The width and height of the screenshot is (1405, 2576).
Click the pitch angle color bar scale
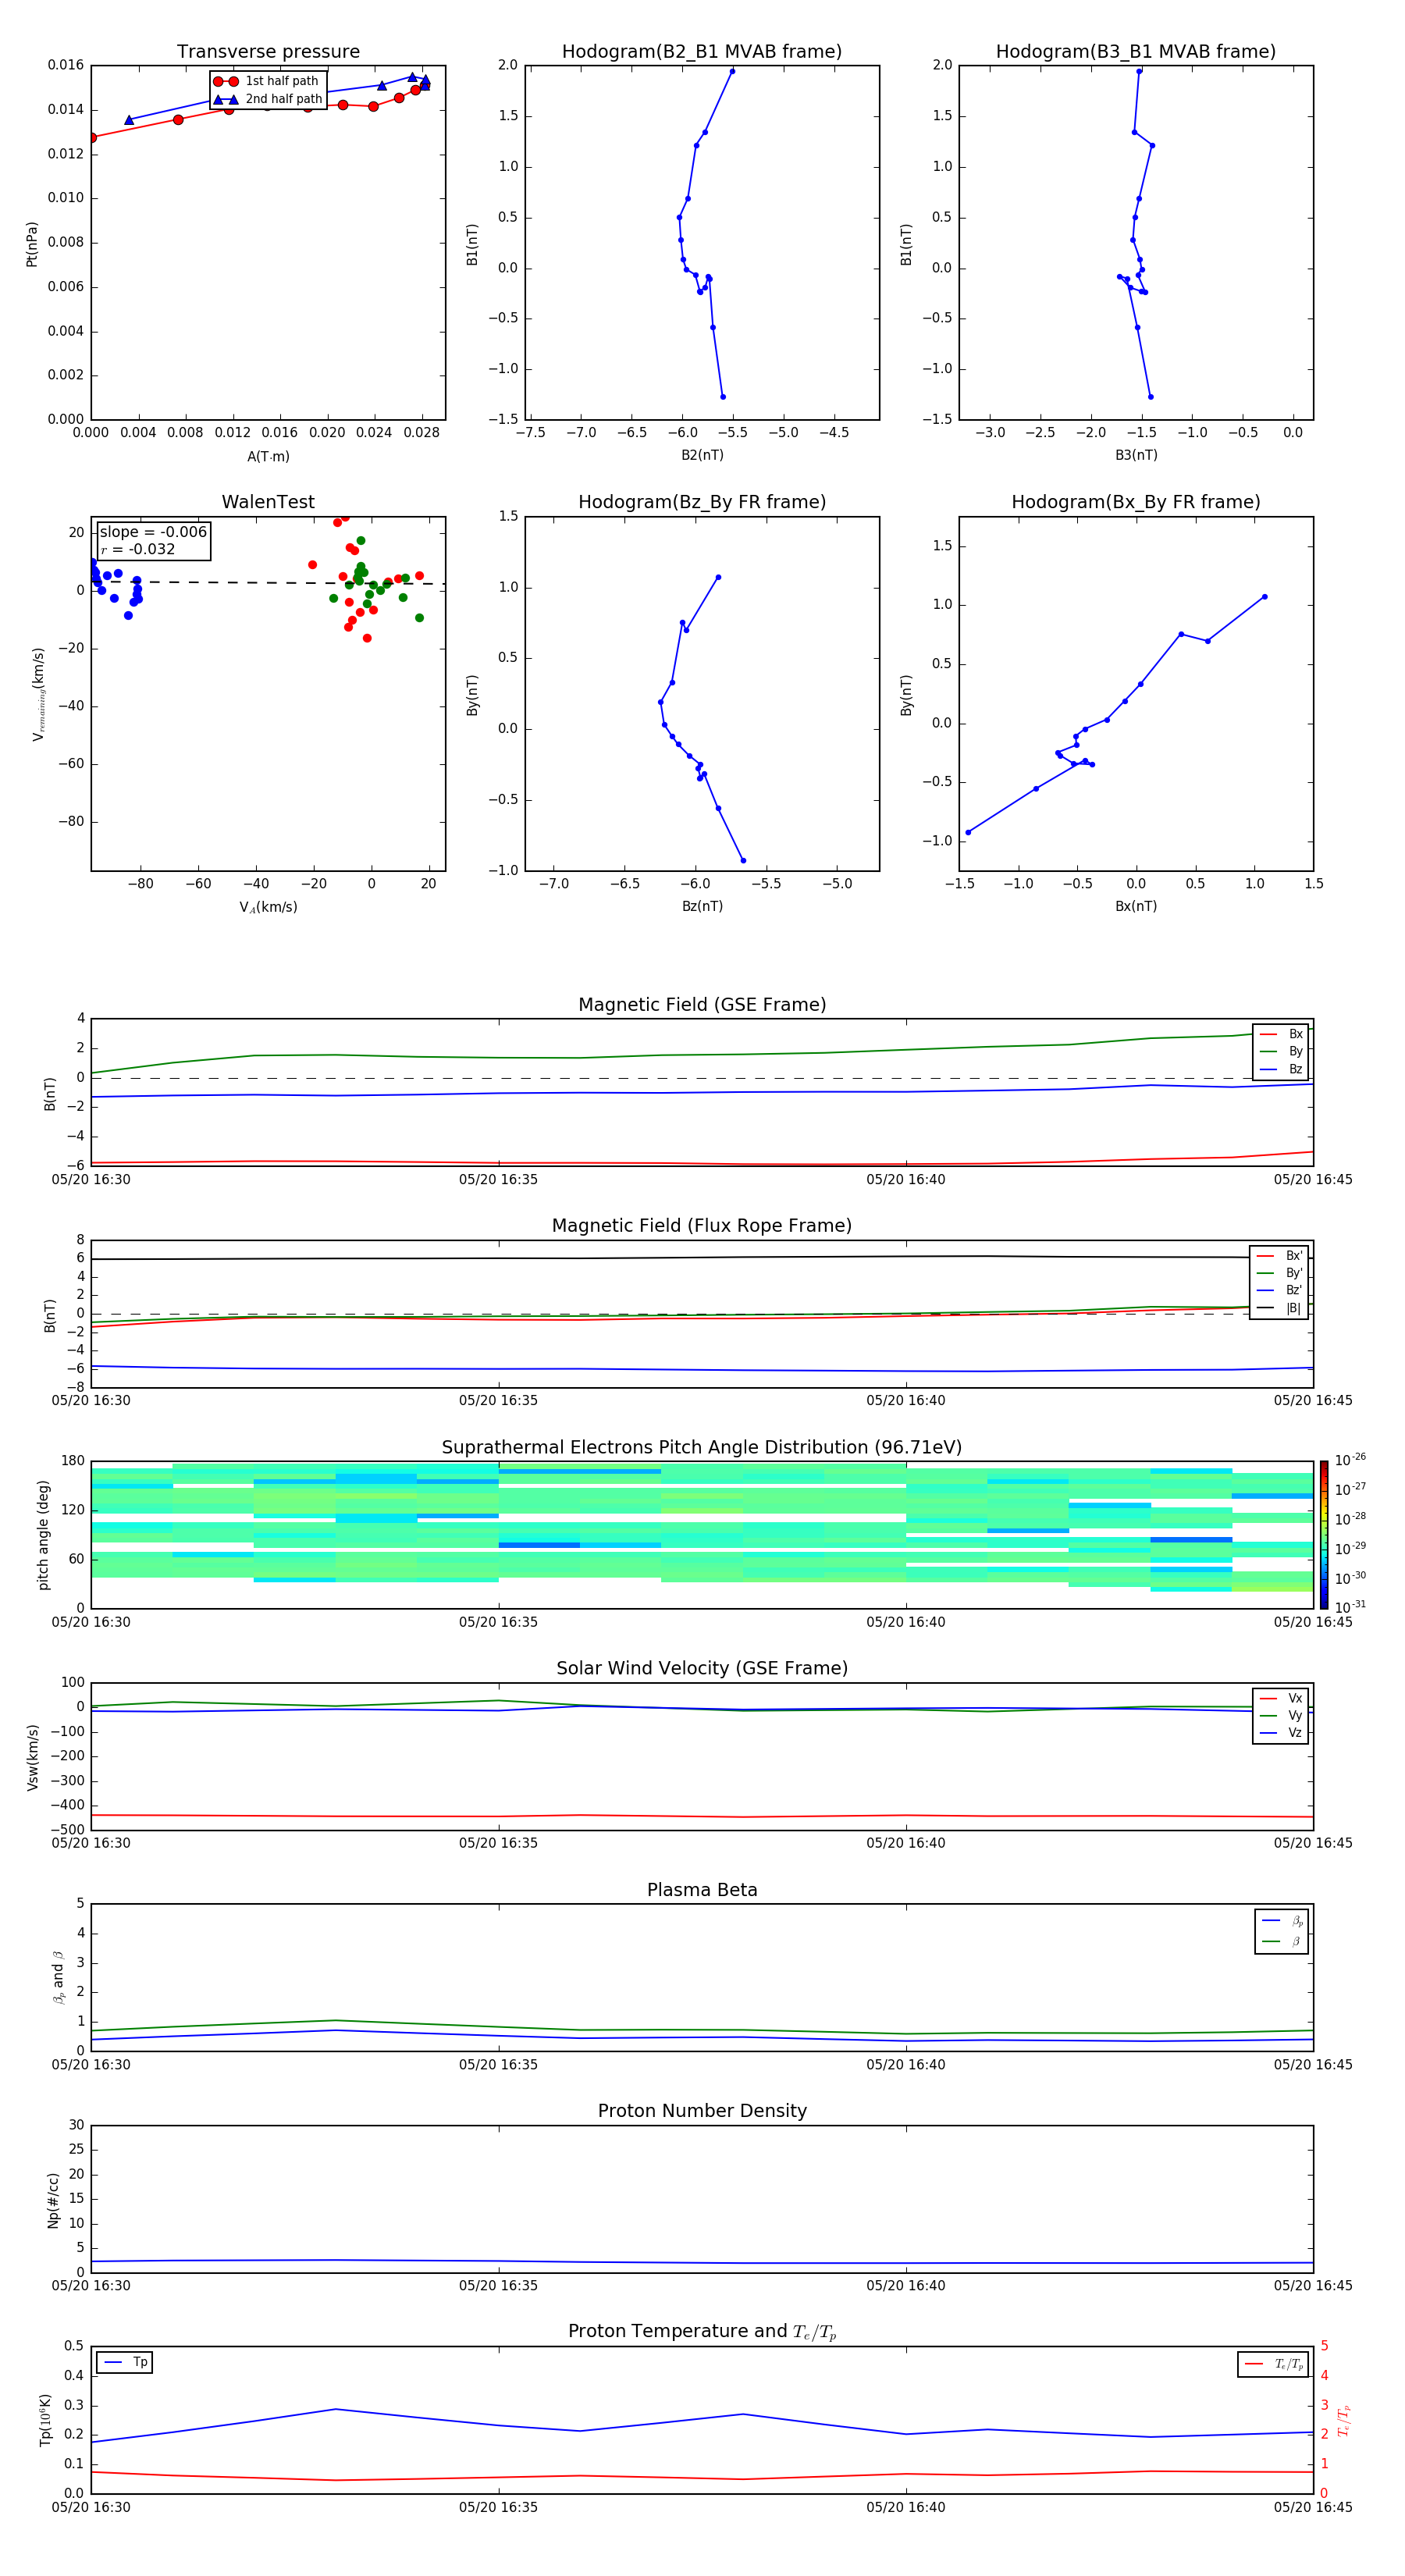tap(1324, 1534)
